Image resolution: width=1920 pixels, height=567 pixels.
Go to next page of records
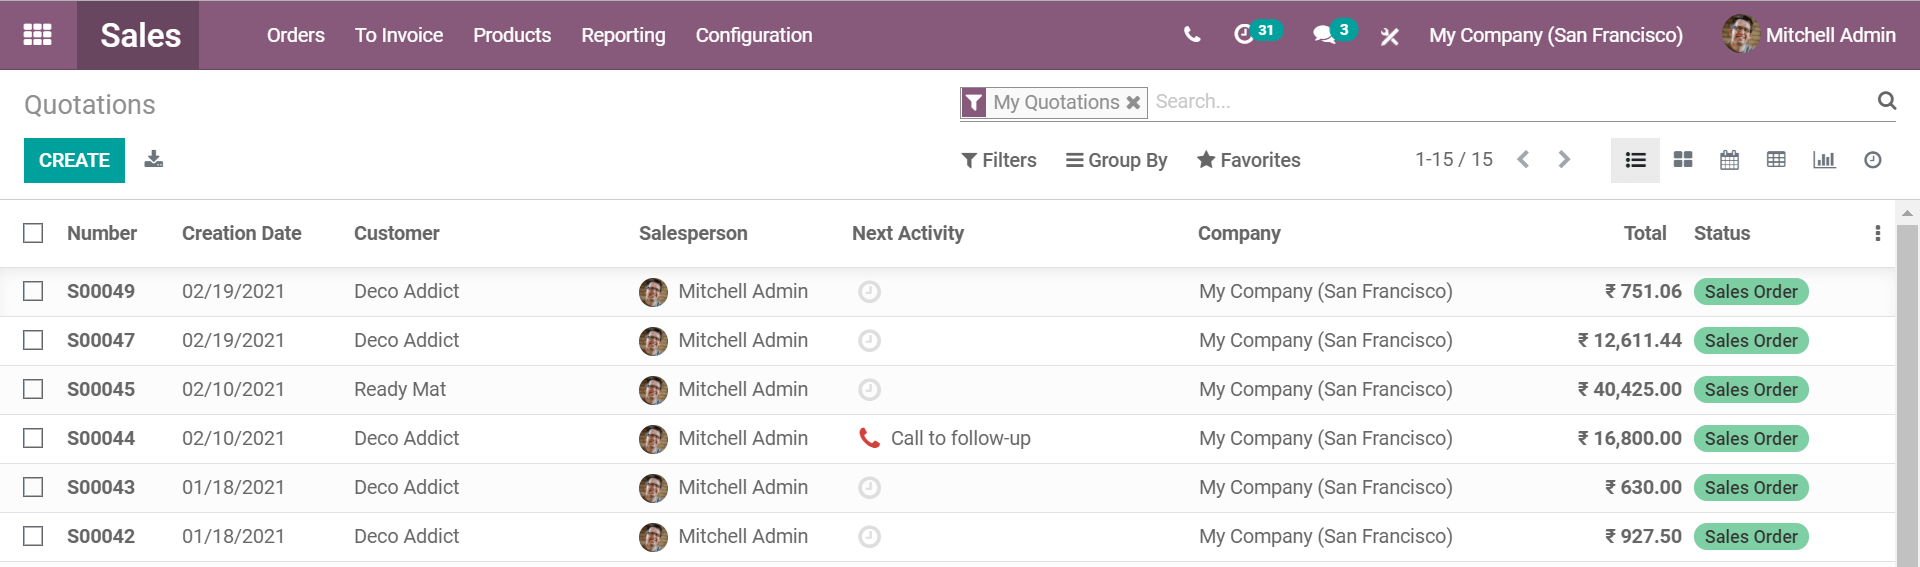click(1564, 159)
